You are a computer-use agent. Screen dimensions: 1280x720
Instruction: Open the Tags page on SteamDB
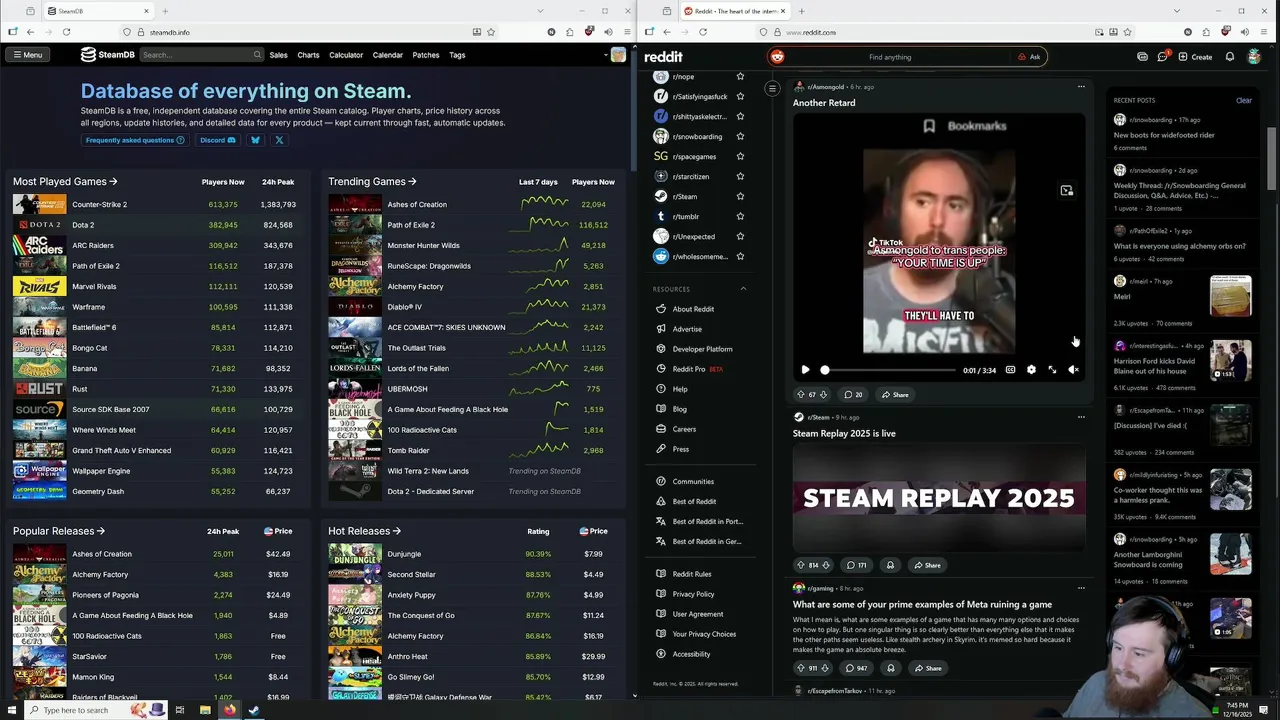point(457,55)
